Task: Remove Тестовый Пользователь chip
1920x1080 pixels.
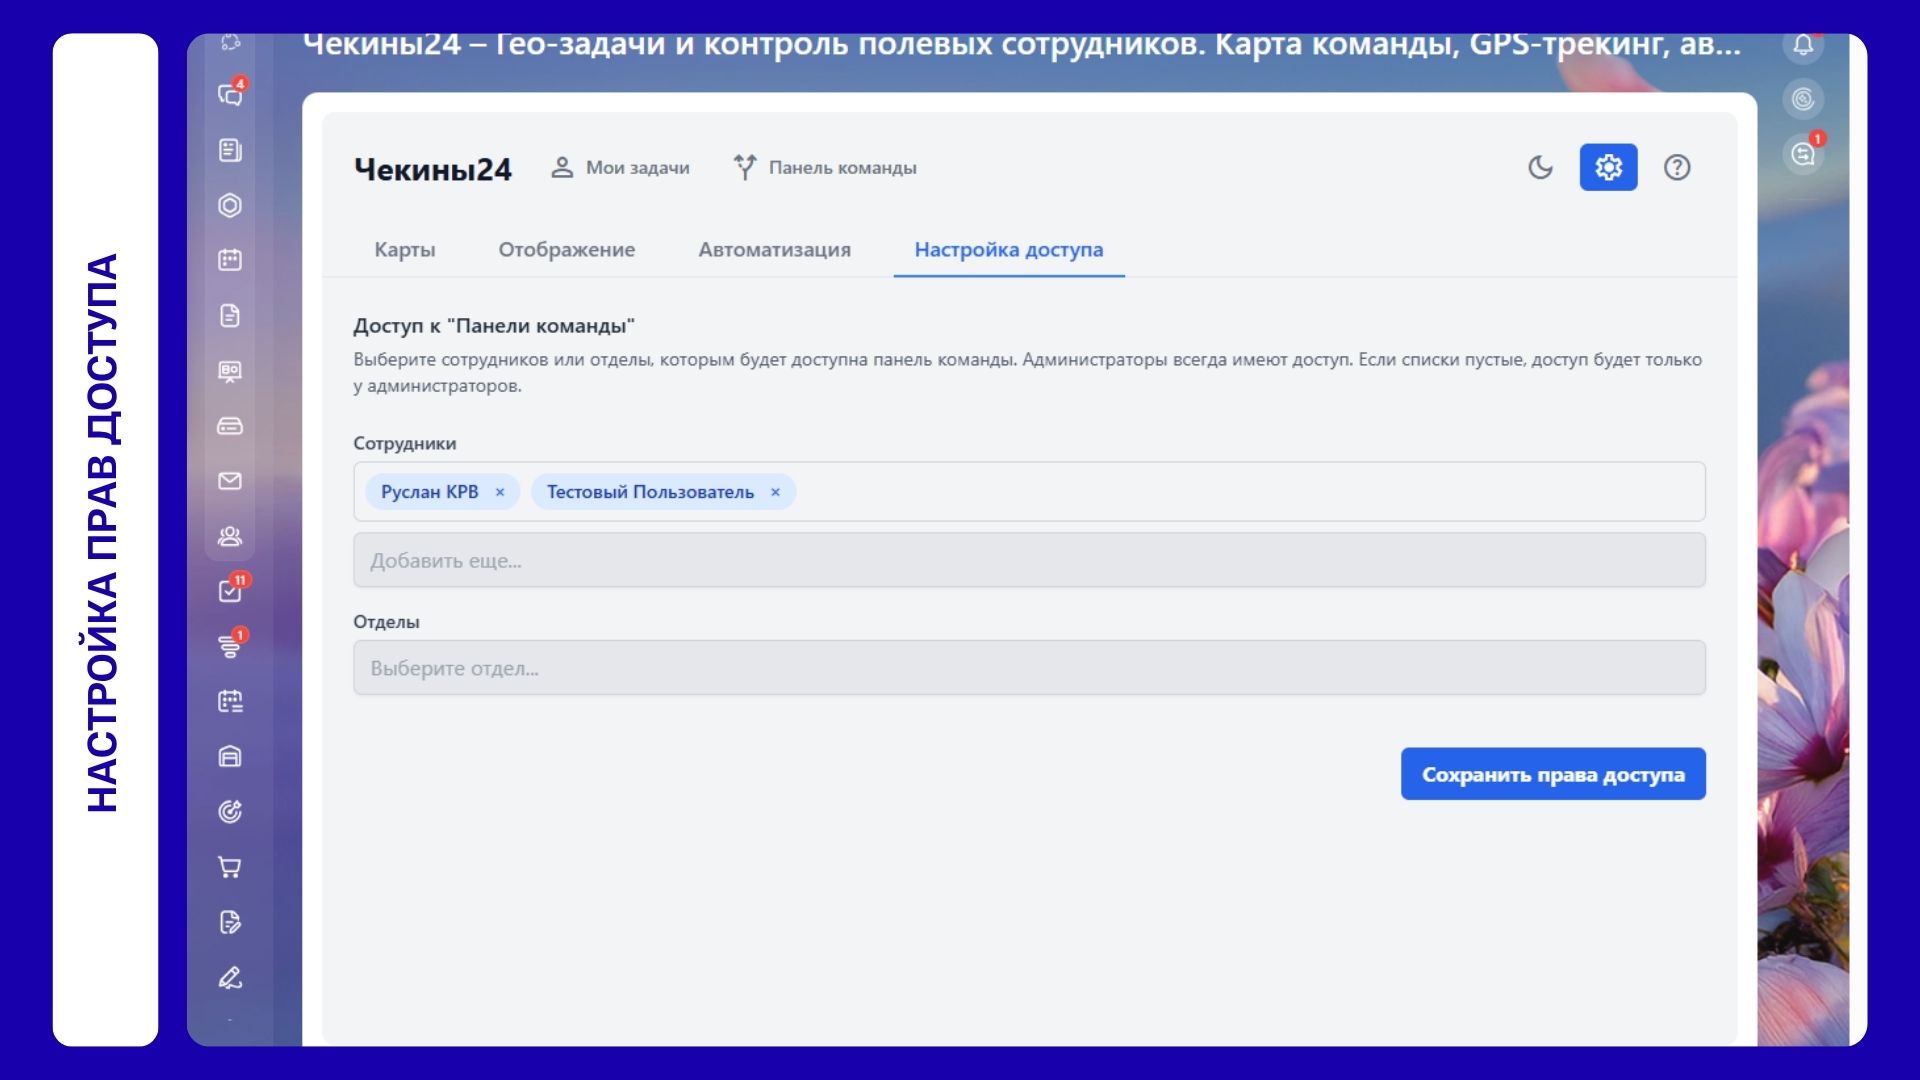Action: (775, 492)
